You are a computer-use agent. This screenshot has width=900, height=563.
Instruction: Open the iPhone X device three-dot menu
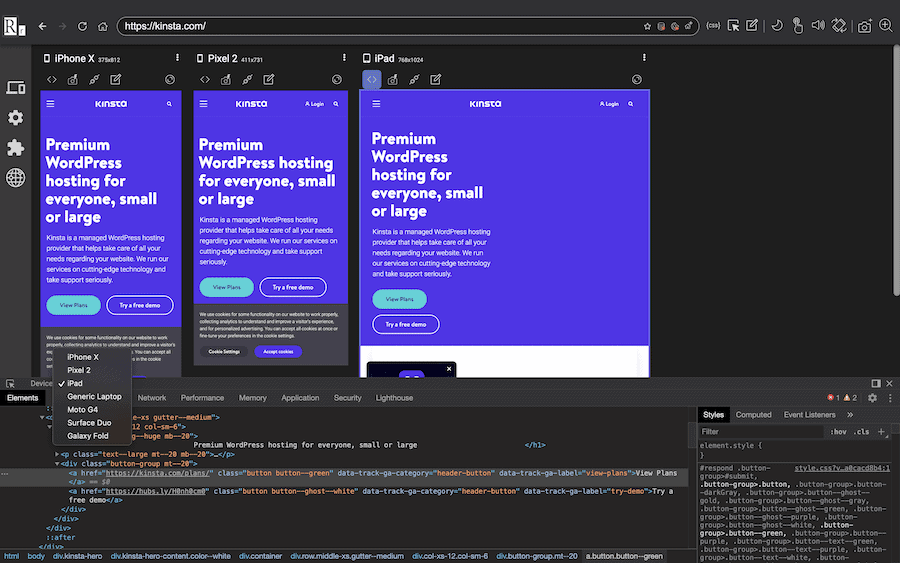(178, 59)
